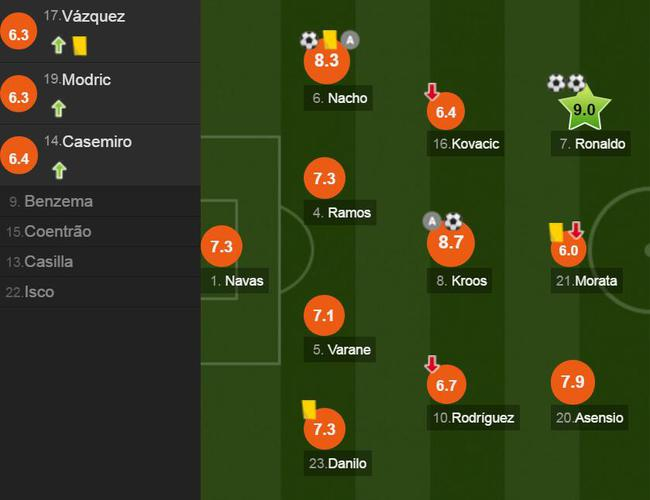Select Navas's 7.3 goalkeeper rating circle
This screenshot has height=500, width=650.
pyautogui.click(x=221, y=246)
